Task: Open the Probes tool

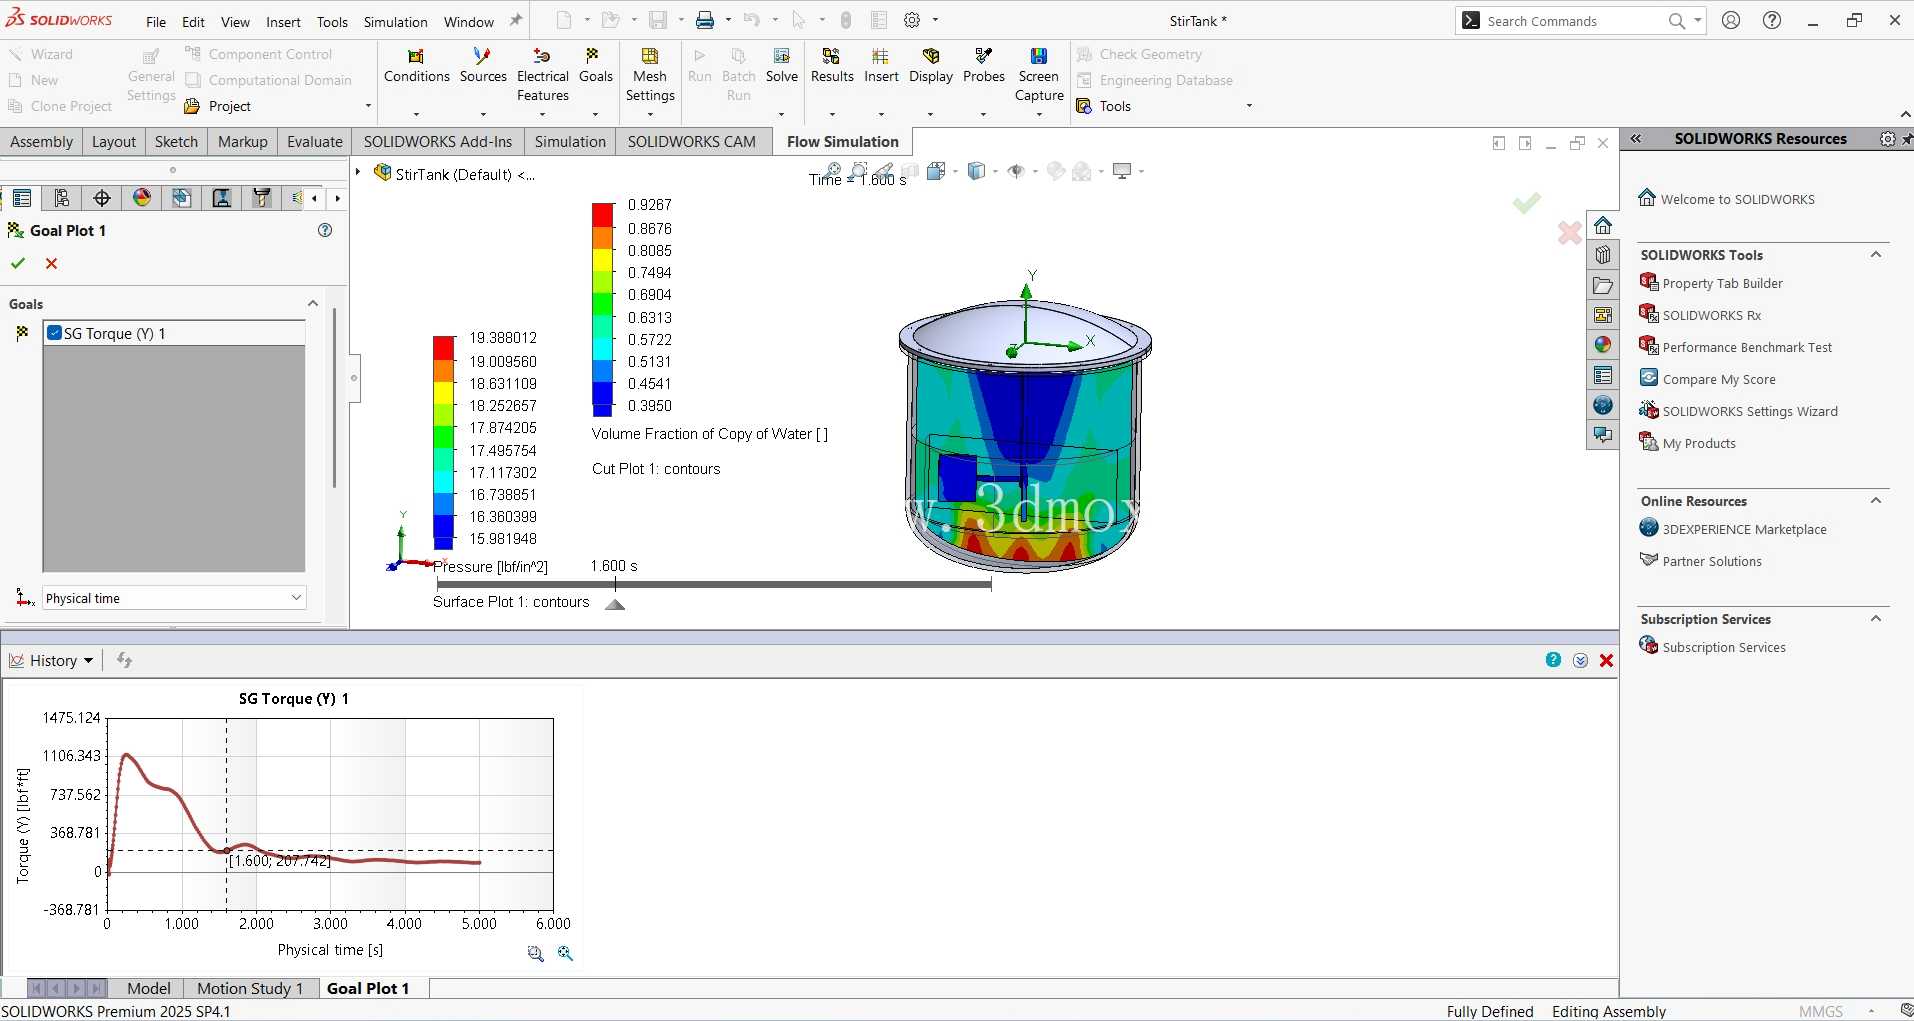Action: [984, 66]
